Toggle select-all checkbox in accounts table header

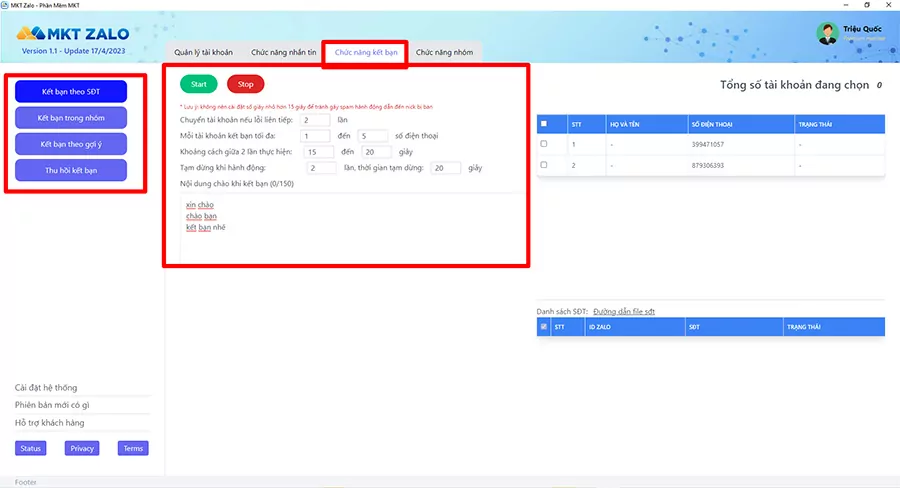point(544,123)
